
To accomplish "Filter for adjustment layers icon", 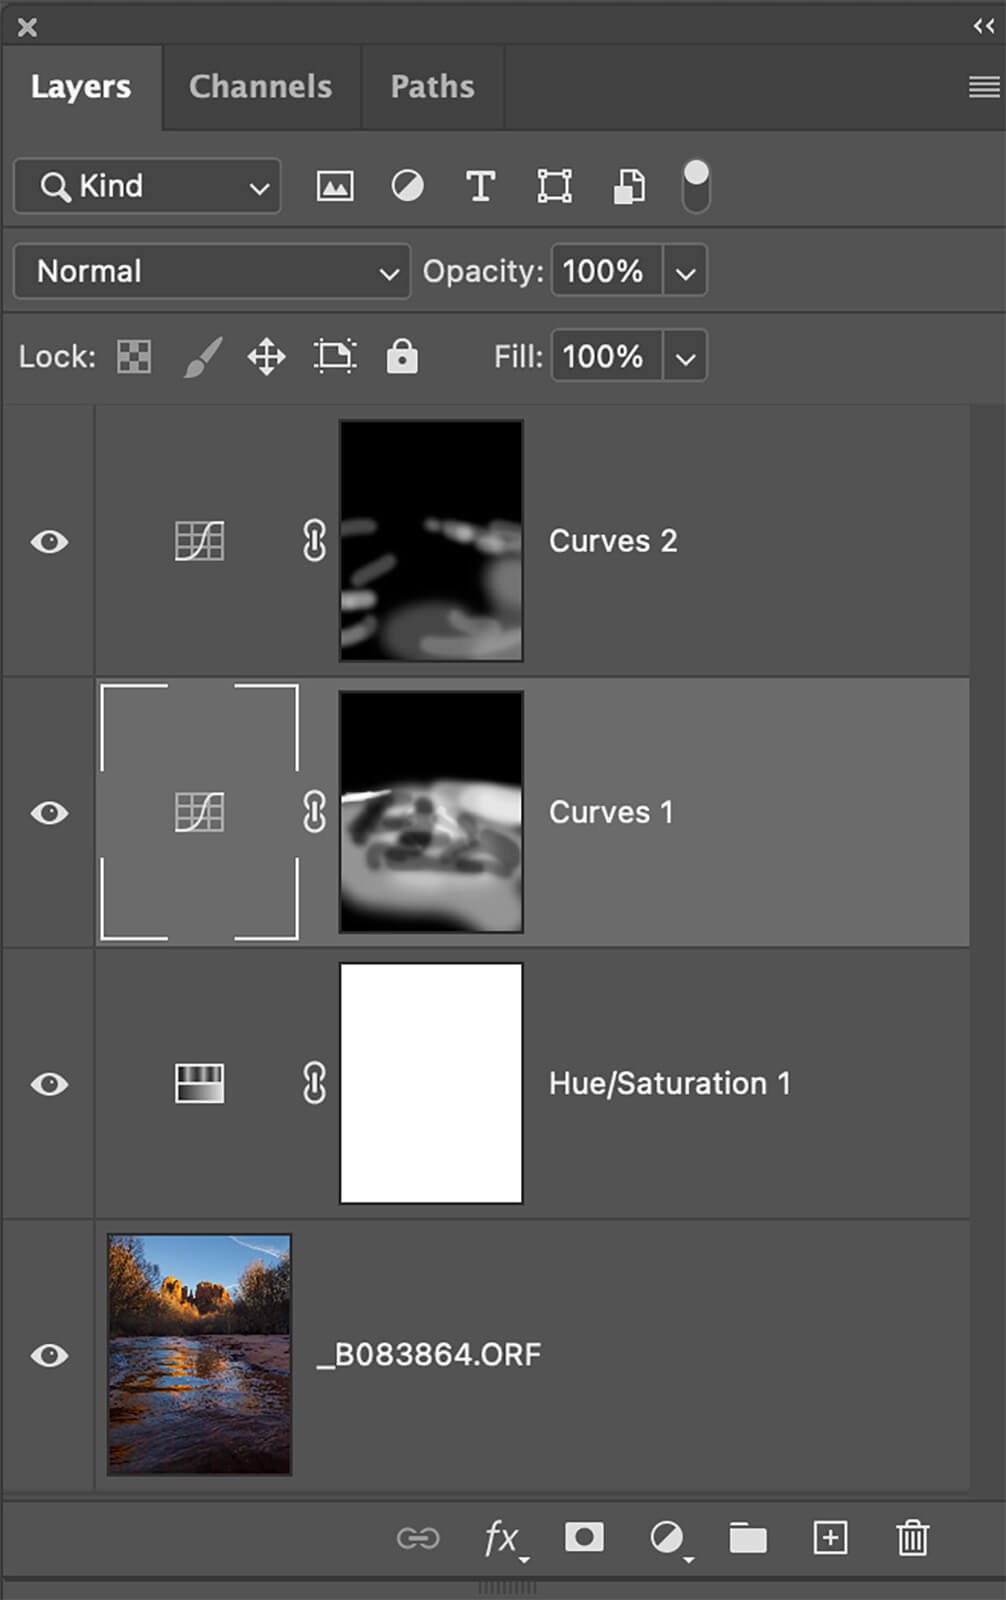I will [407, 186].
